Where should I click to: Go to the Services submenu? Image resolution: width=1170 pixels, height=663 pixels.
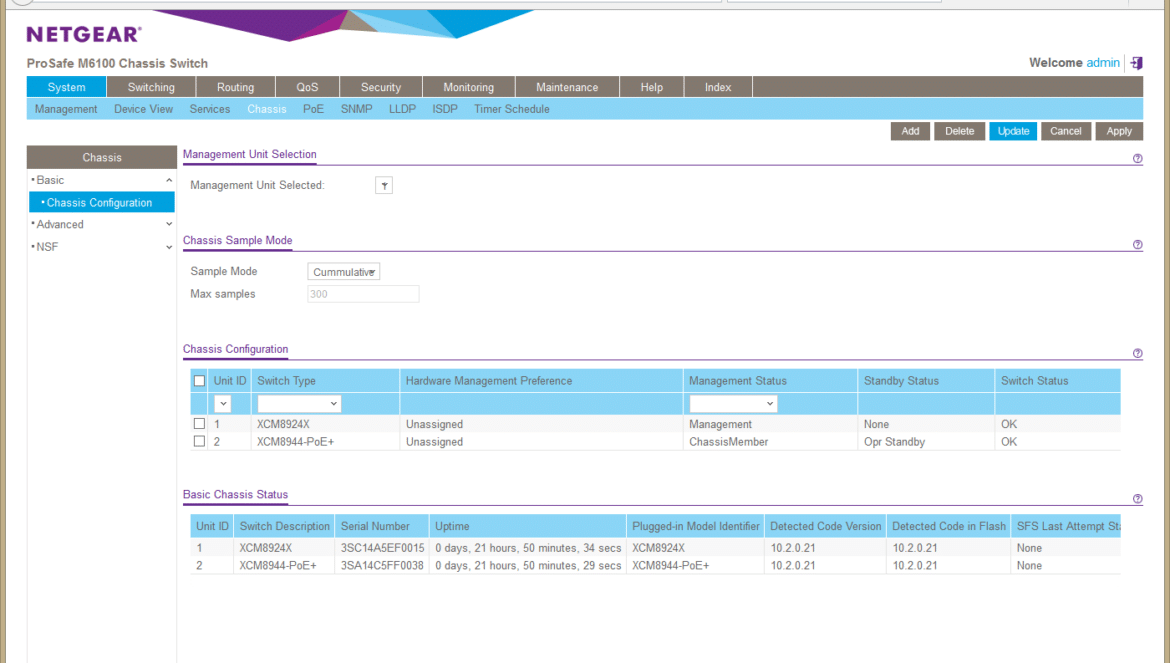pyautogui.click(x=210, y=109)
